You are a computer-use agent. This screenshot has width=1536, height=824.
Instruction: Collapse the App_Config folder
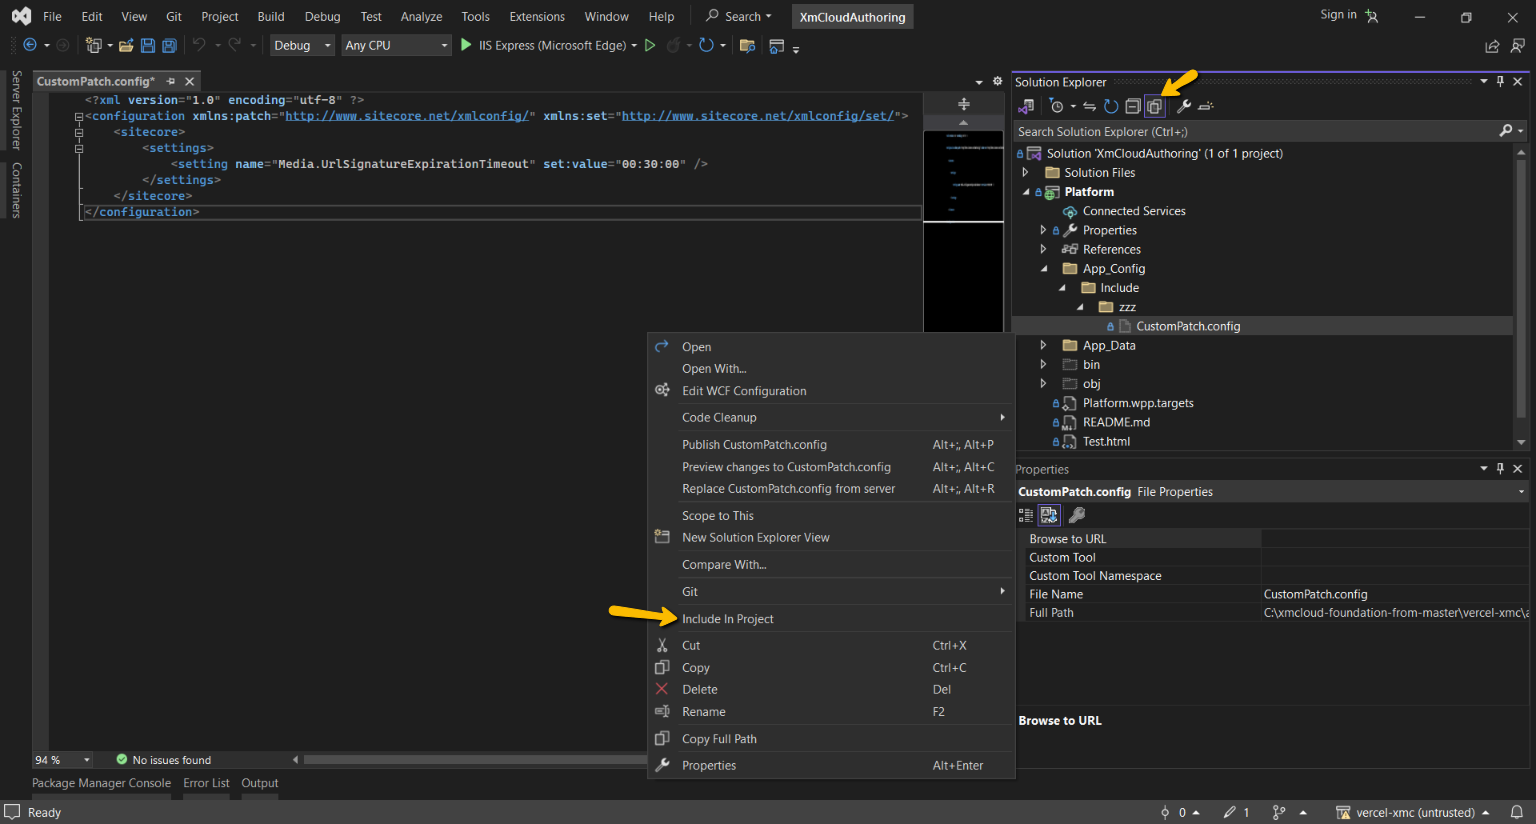pos(1044,269)
